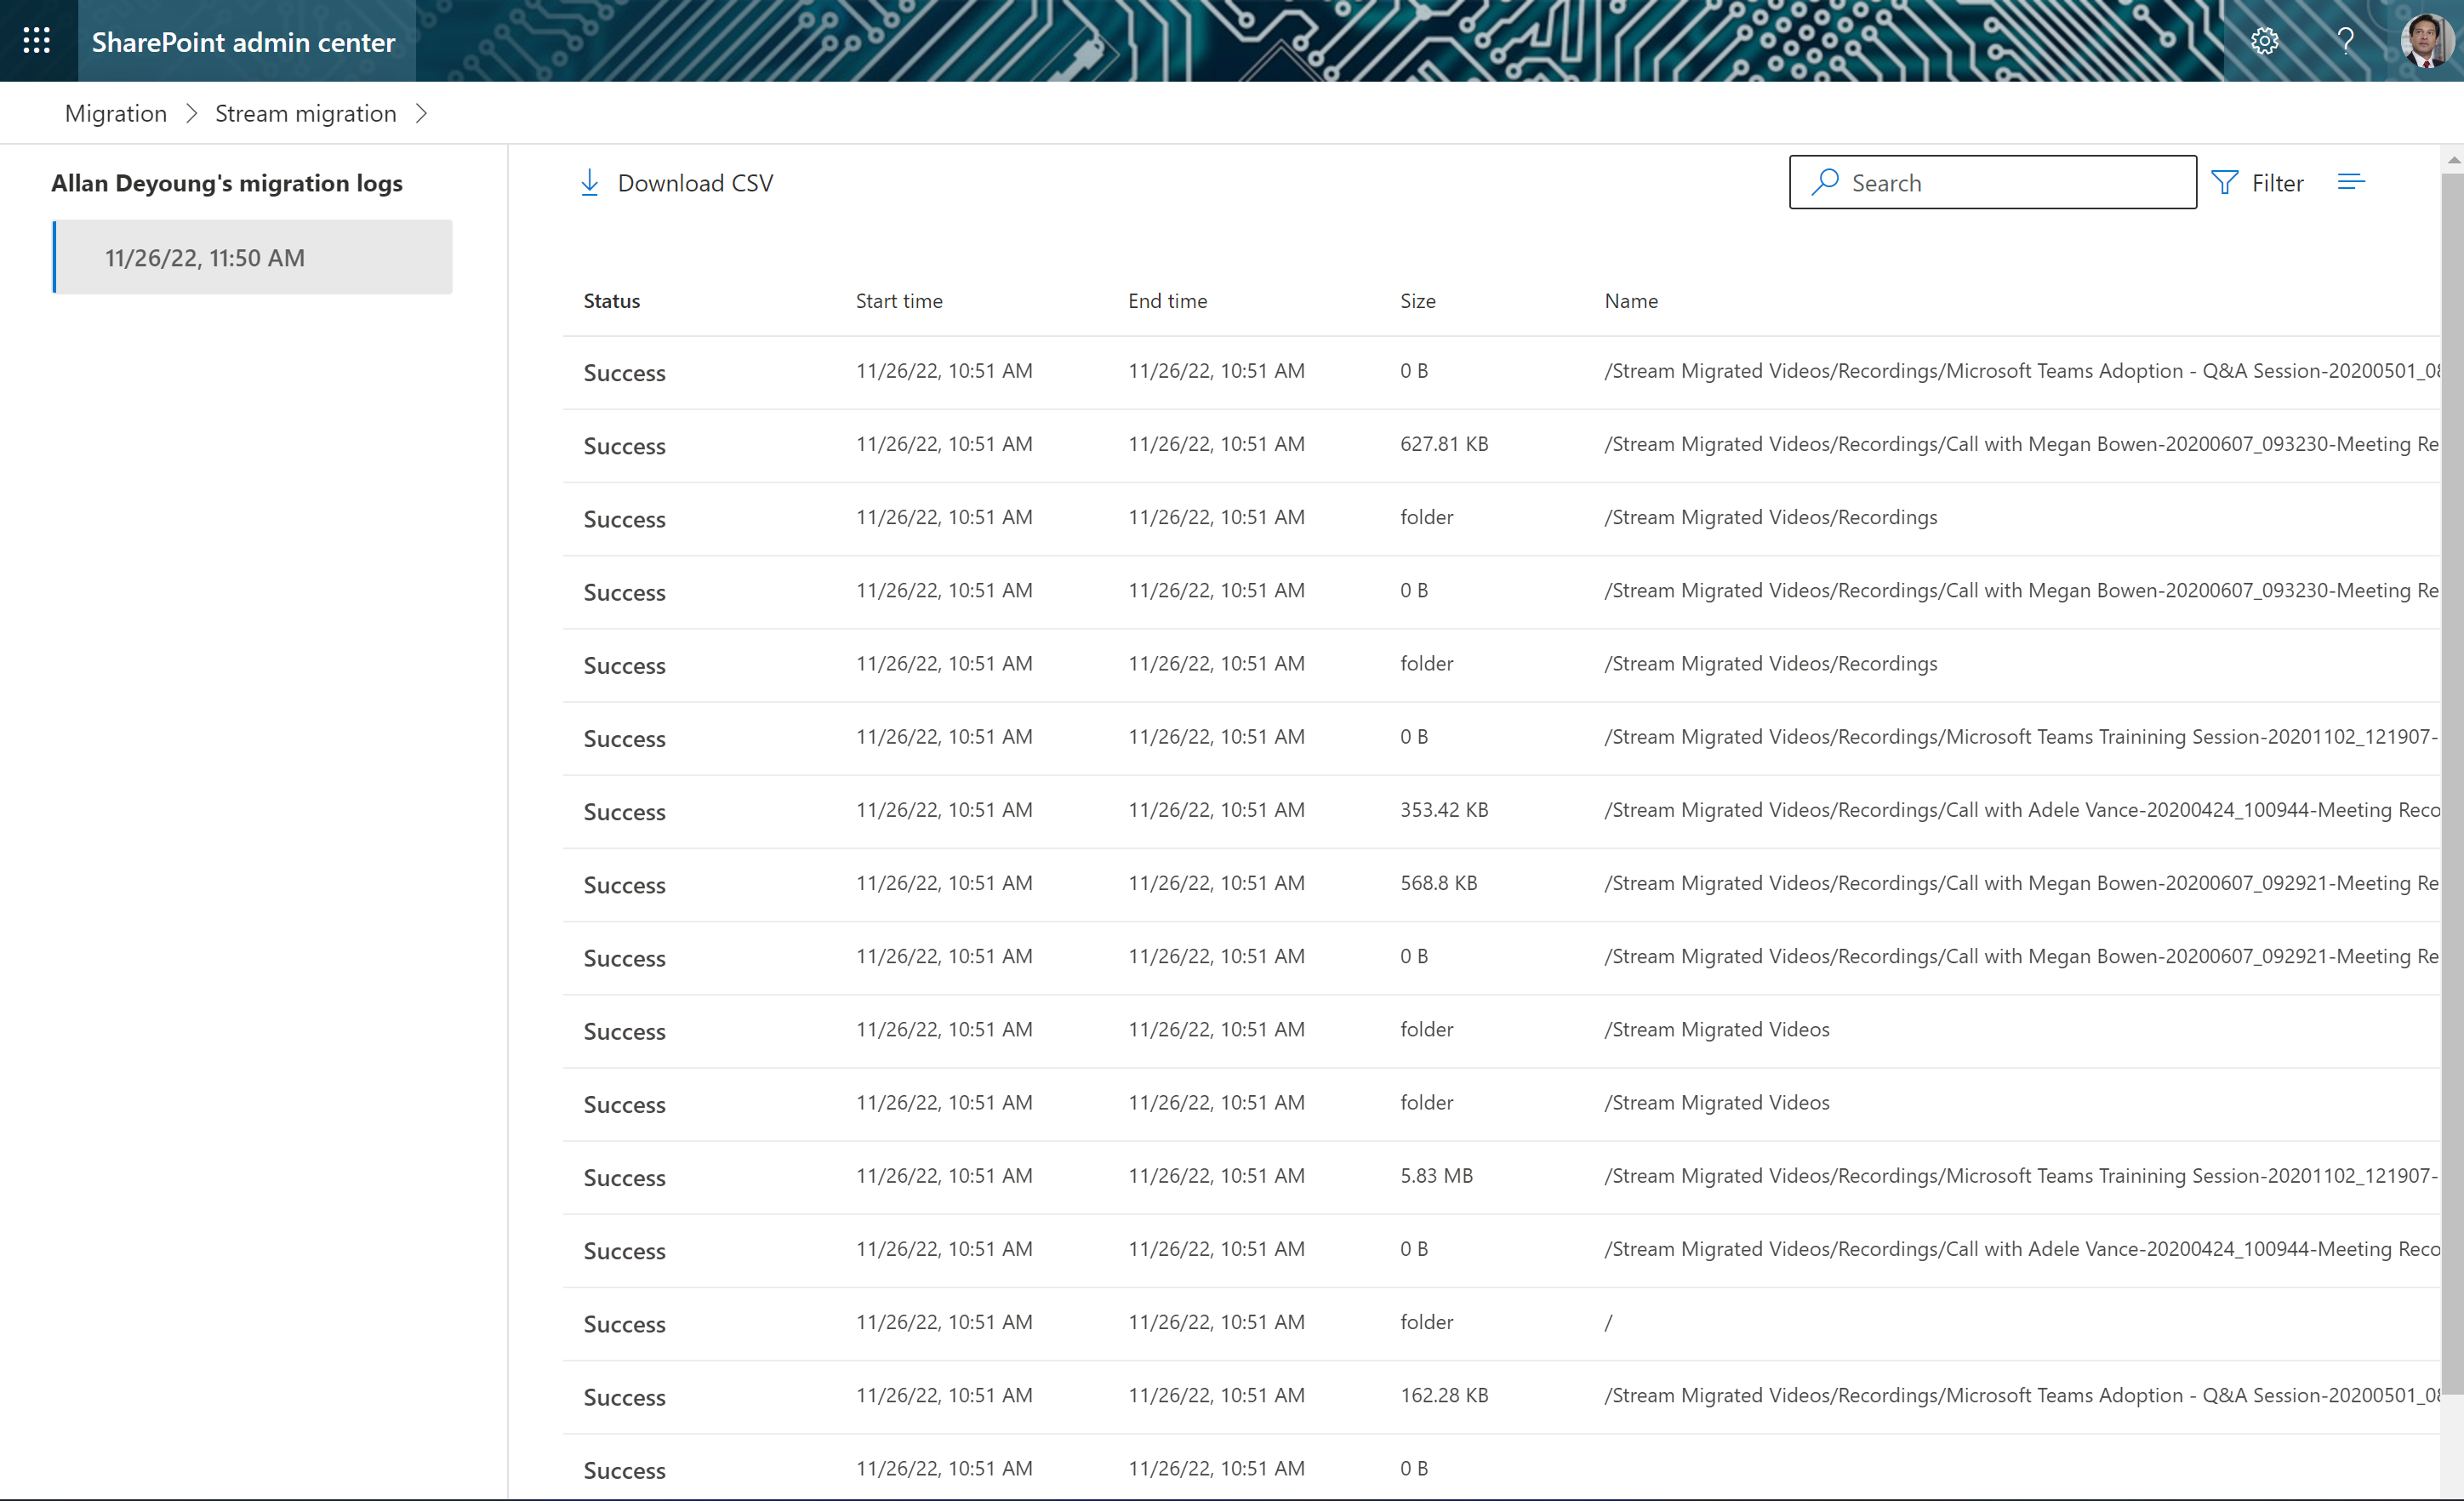Expand the breadcrumb chevron after Migration
The height and width of the screenshot is (1501, 2464).
[191, 113]
